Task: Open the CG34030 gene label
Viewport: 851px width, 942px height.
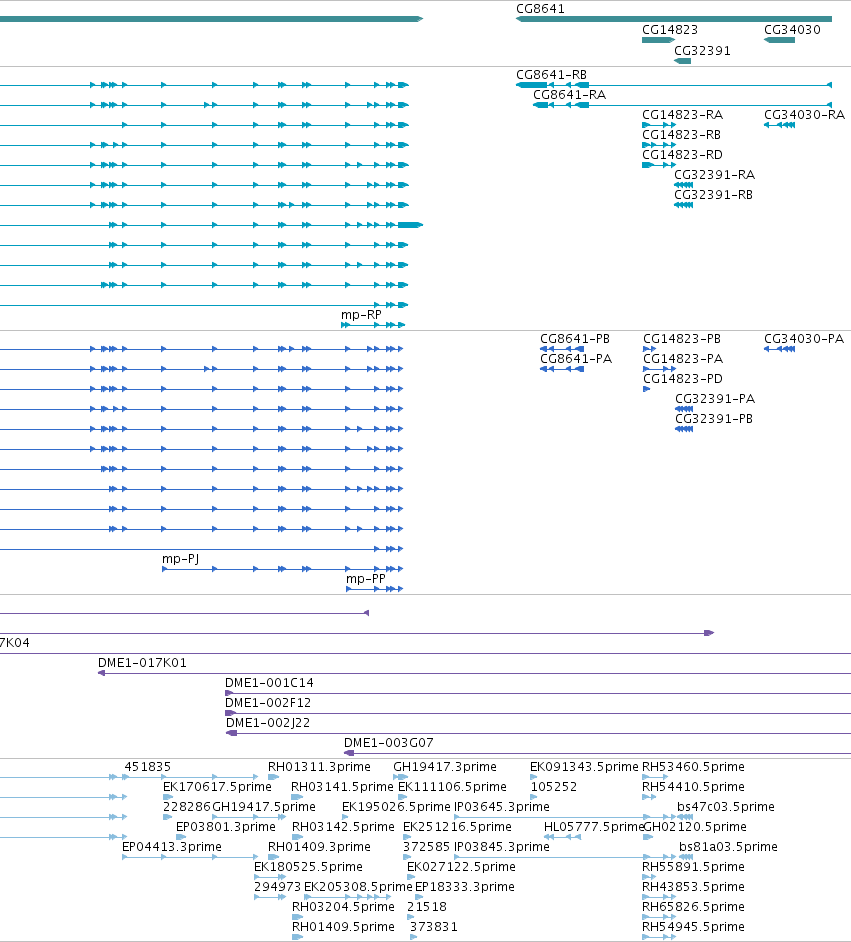Action: coord(792,30)
